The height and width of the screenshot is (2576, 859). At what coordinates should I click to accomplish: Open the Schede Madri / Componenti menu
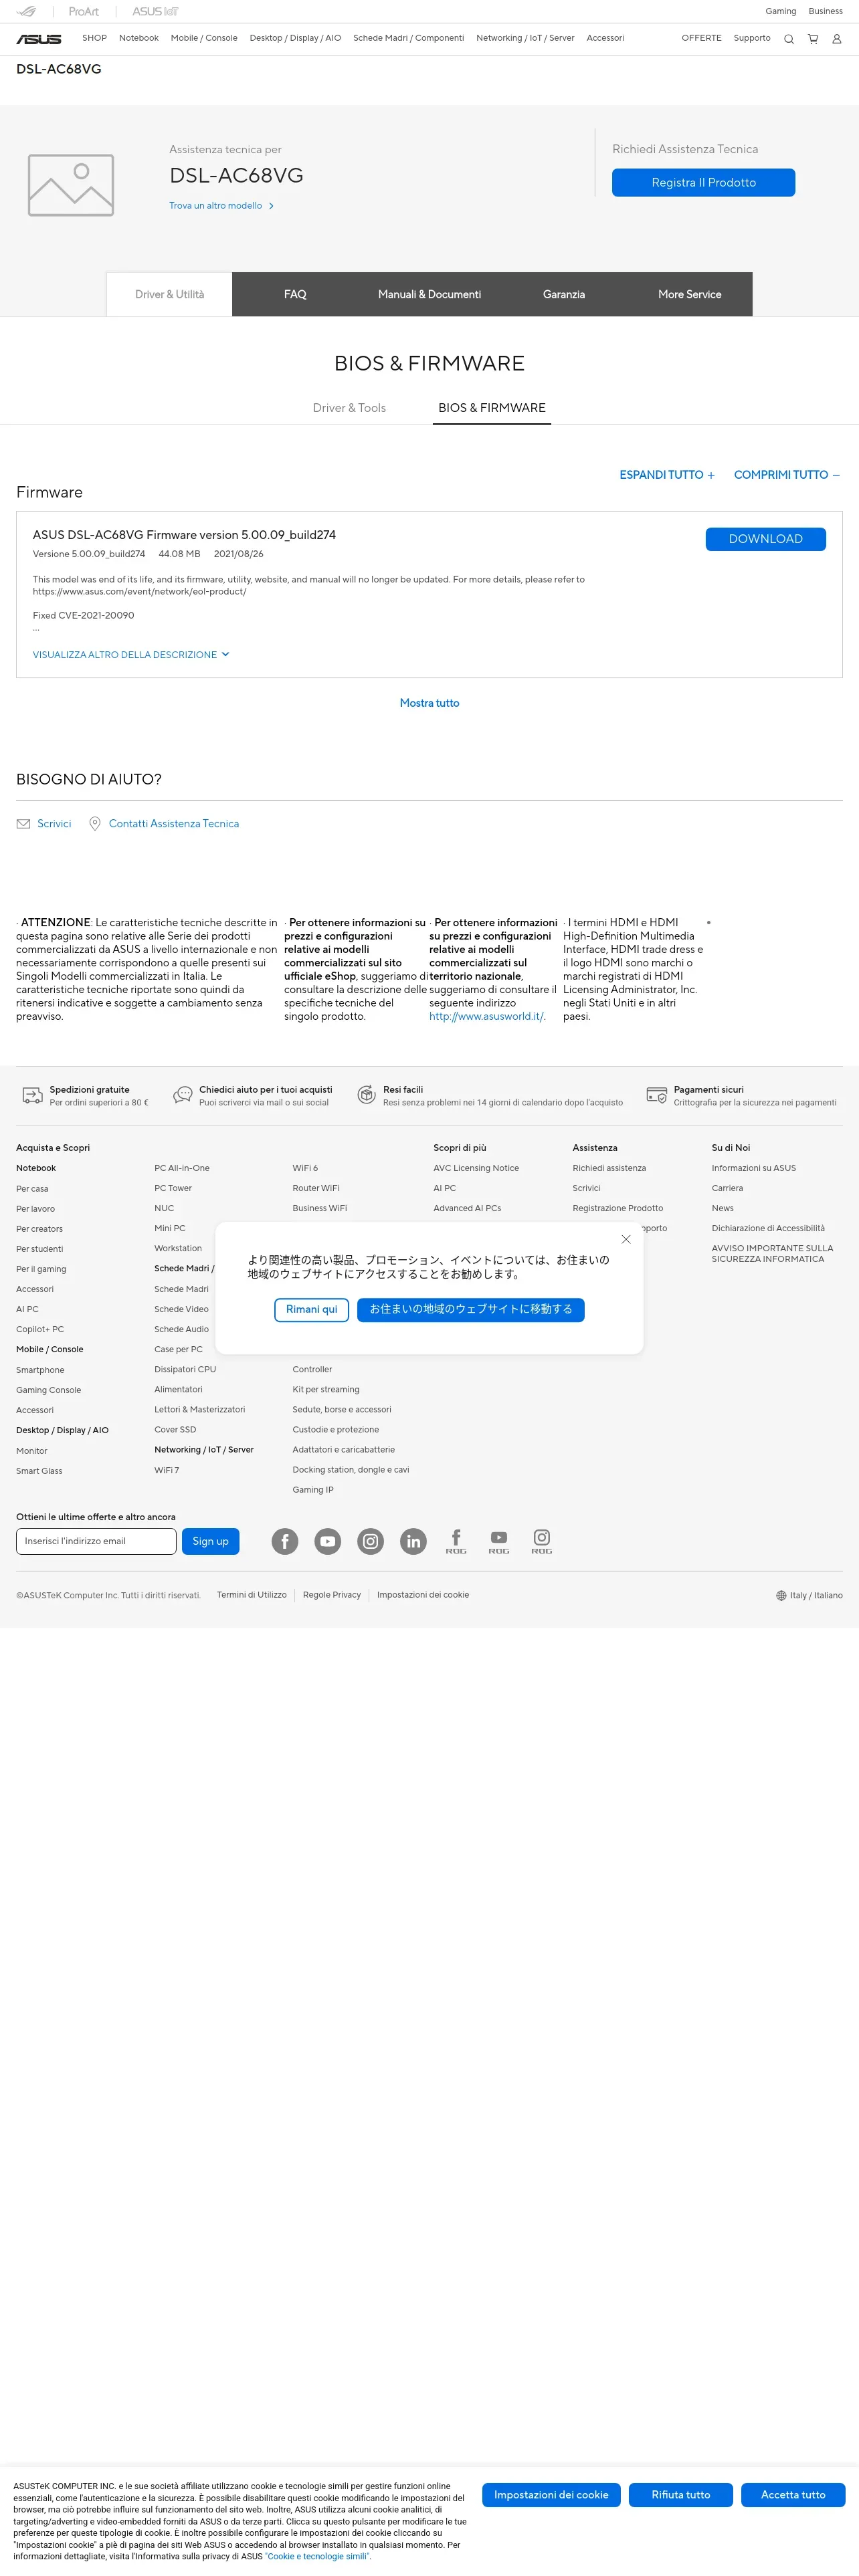[x=408, y=38]
